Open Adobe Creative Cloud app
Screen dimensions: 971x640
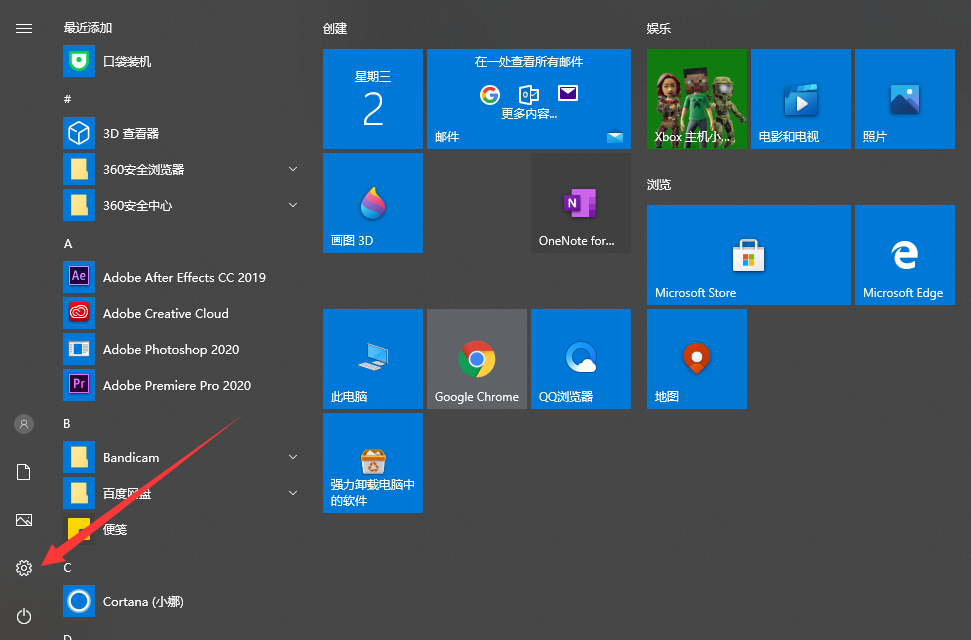(165, 313)
